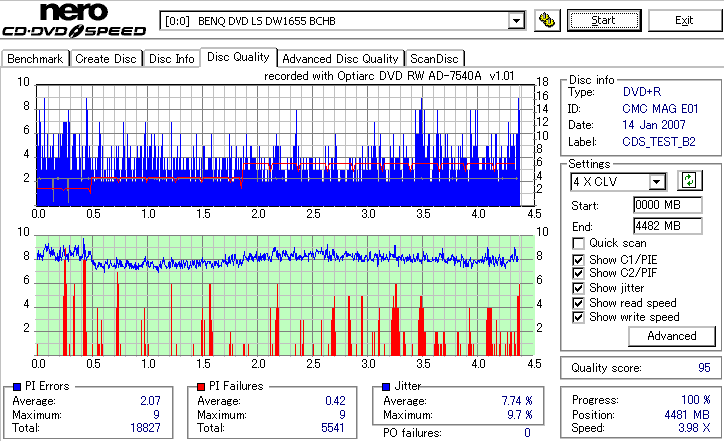
Task: Click the red PI Failures legend square
Action: [x=201, y=387]
